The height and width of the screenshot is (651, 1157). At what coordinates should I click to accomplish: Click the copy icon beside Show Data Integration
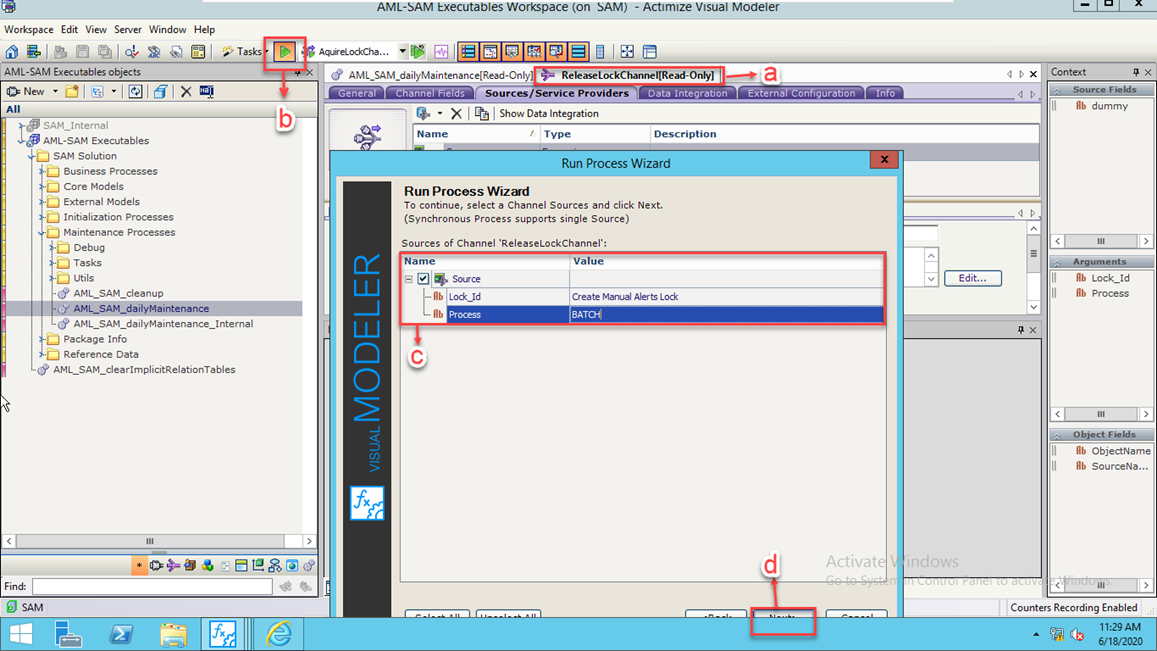(482, 114)
